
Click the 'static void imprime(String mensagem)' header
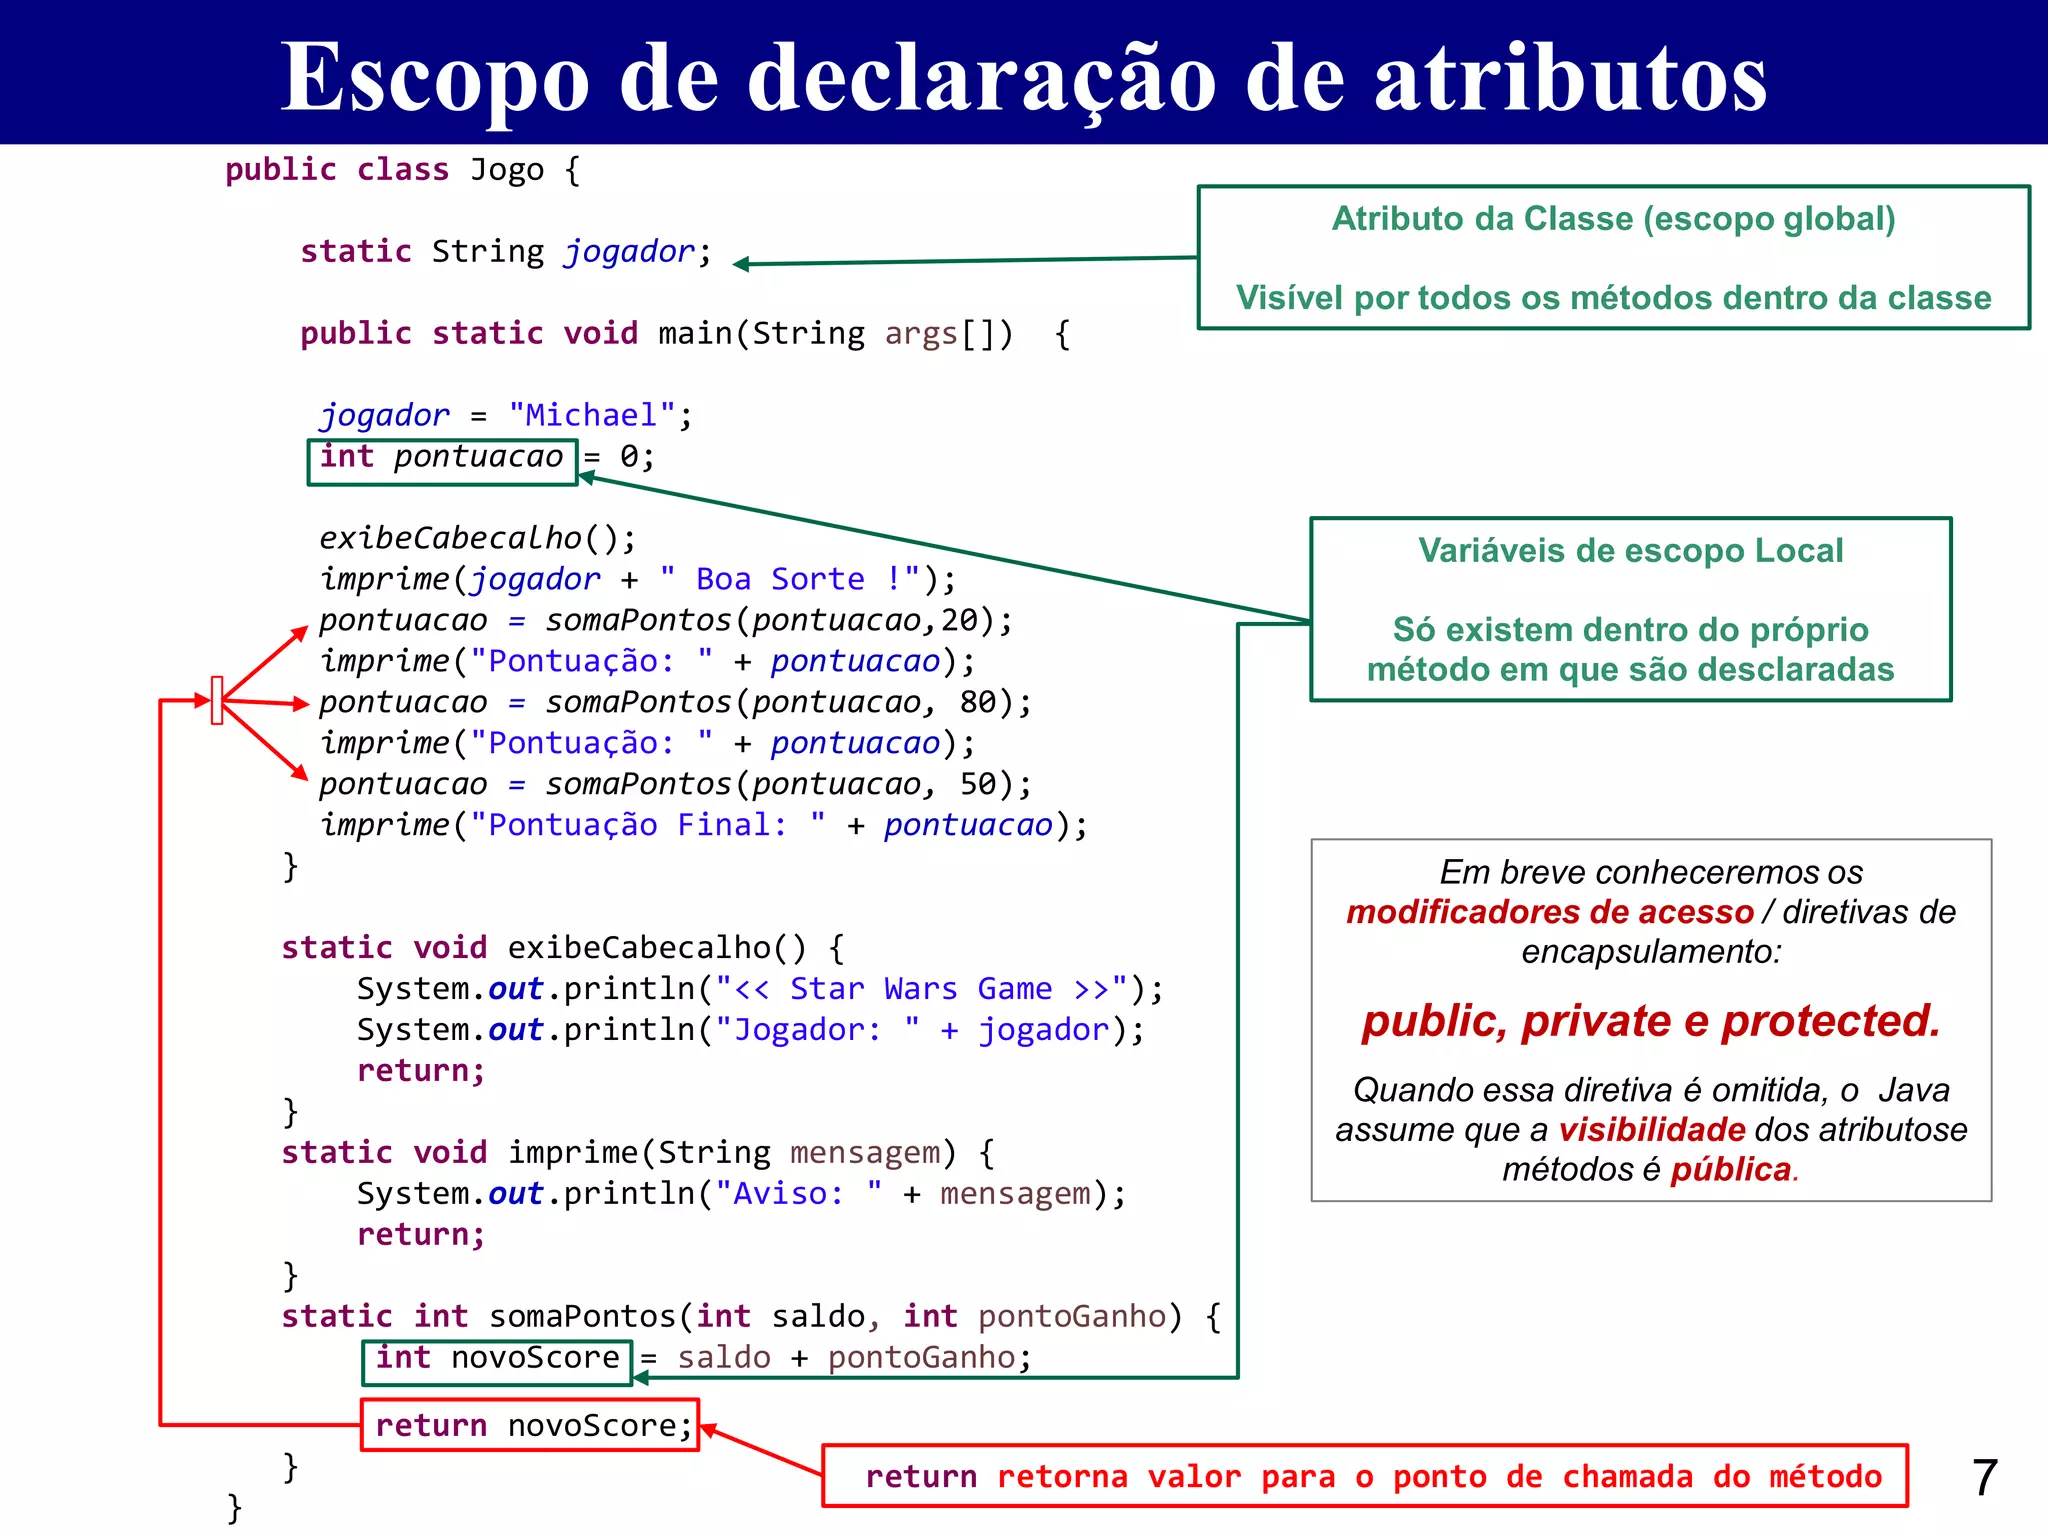click(x=638, y=1152)
